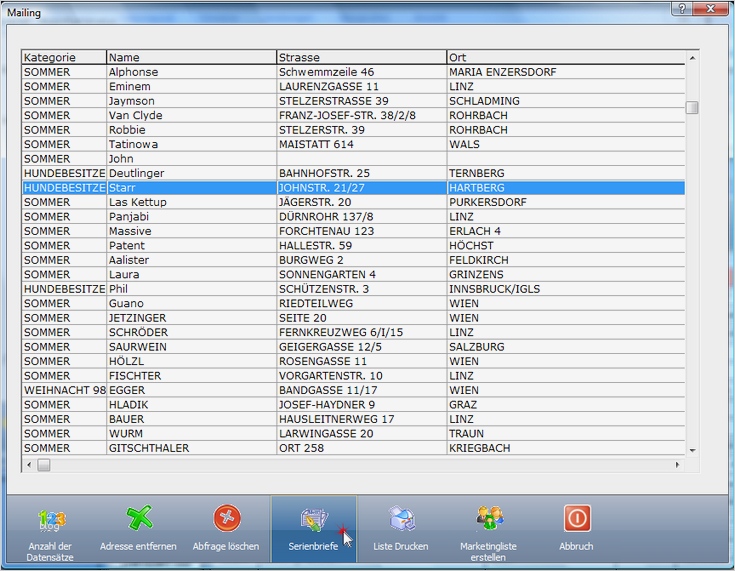The height and width of the screenshot is (571, 735).
Task: Click the HARTBERG city cell
Action: click(x=566, y=188)
